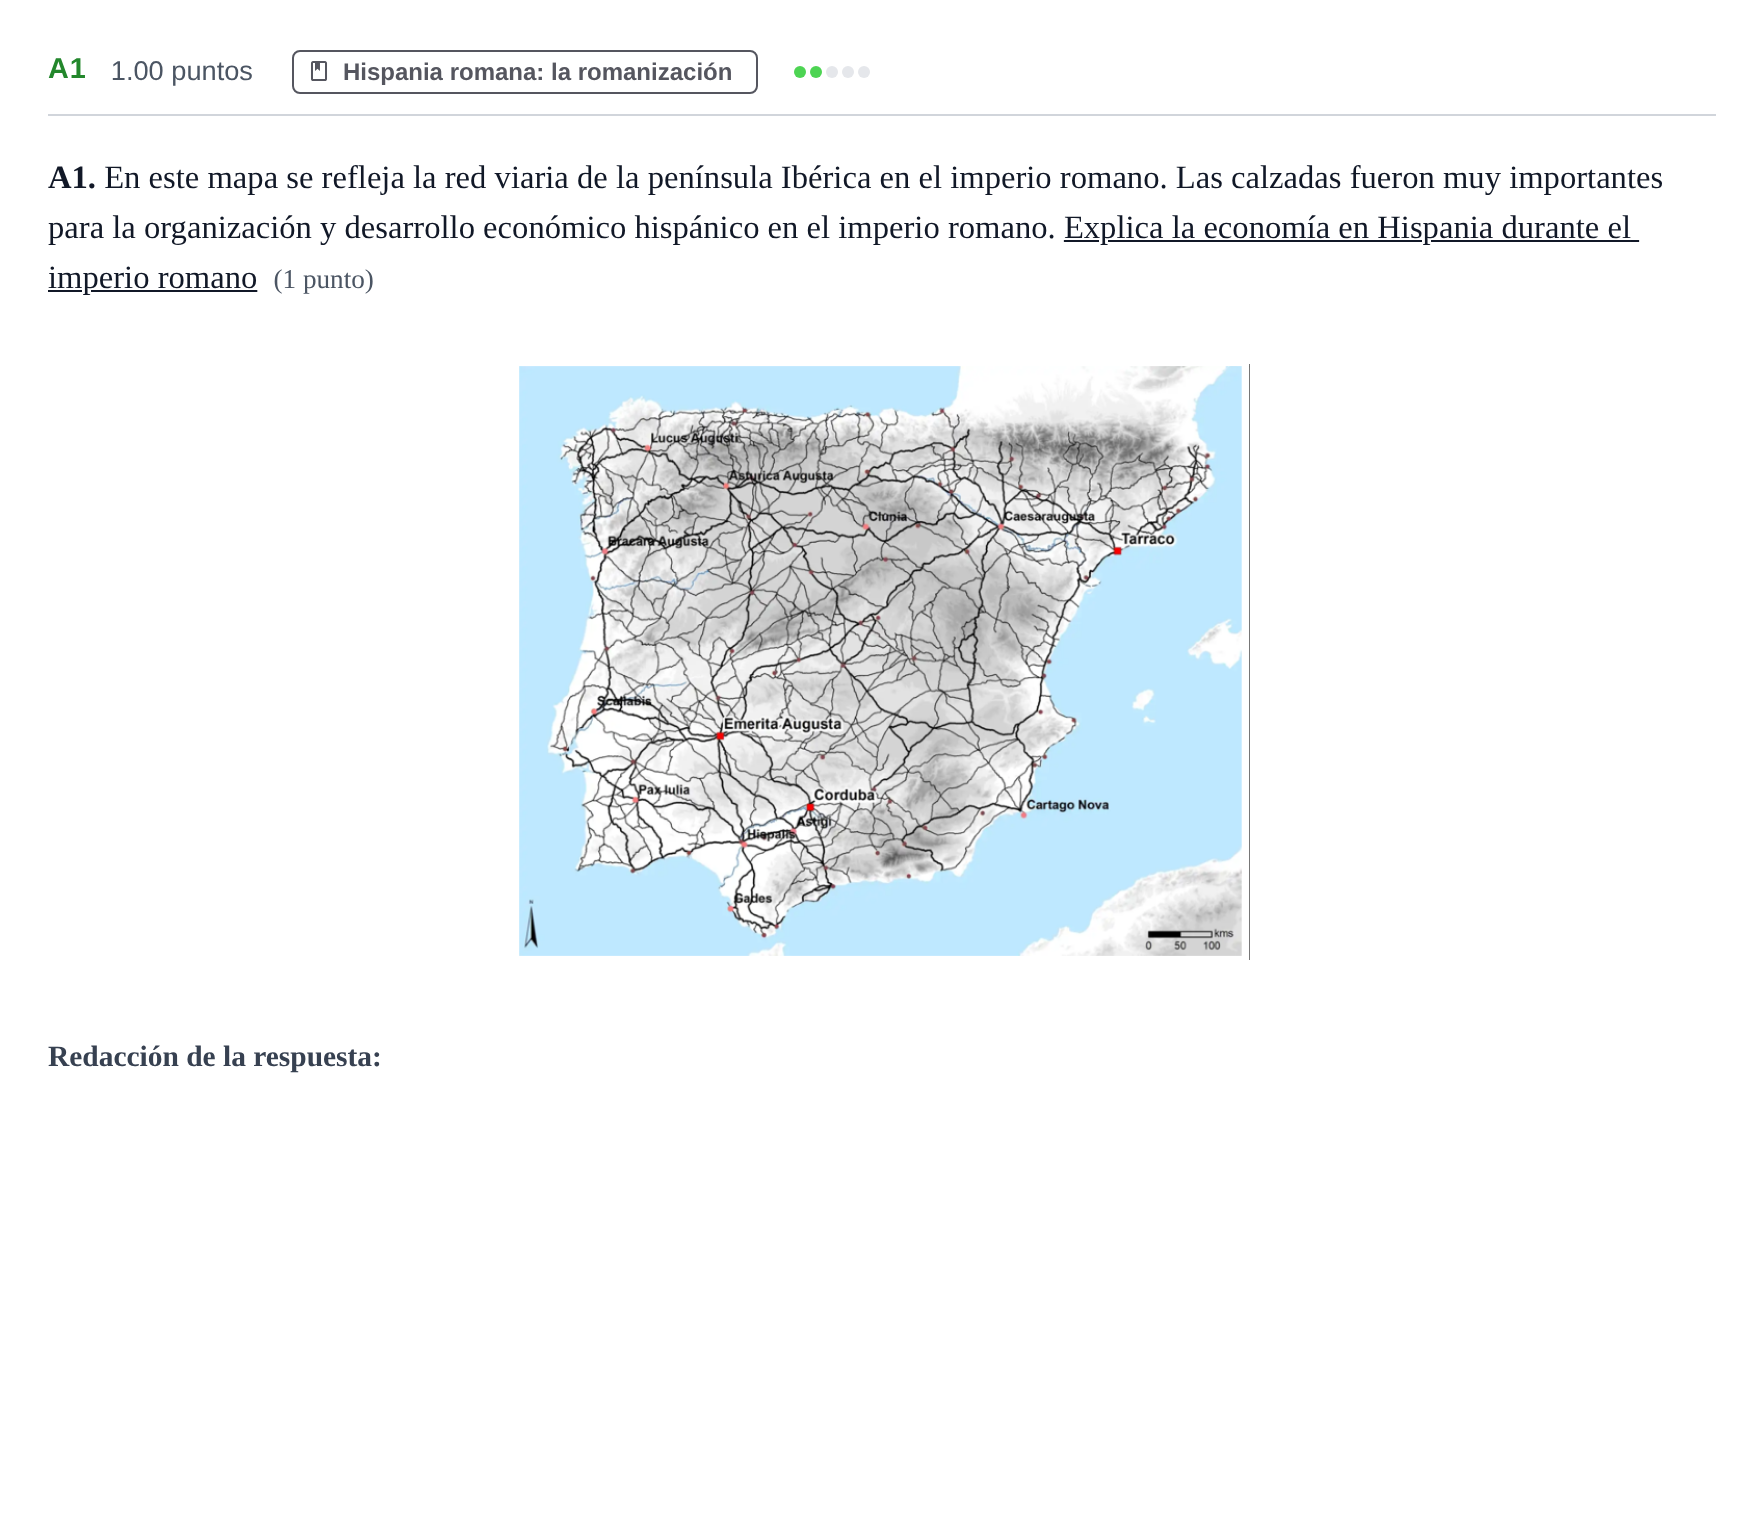Screen dimensions: 1764x1520
Task: Click the bookmark icon in topic tag
Action: [319, 71]
